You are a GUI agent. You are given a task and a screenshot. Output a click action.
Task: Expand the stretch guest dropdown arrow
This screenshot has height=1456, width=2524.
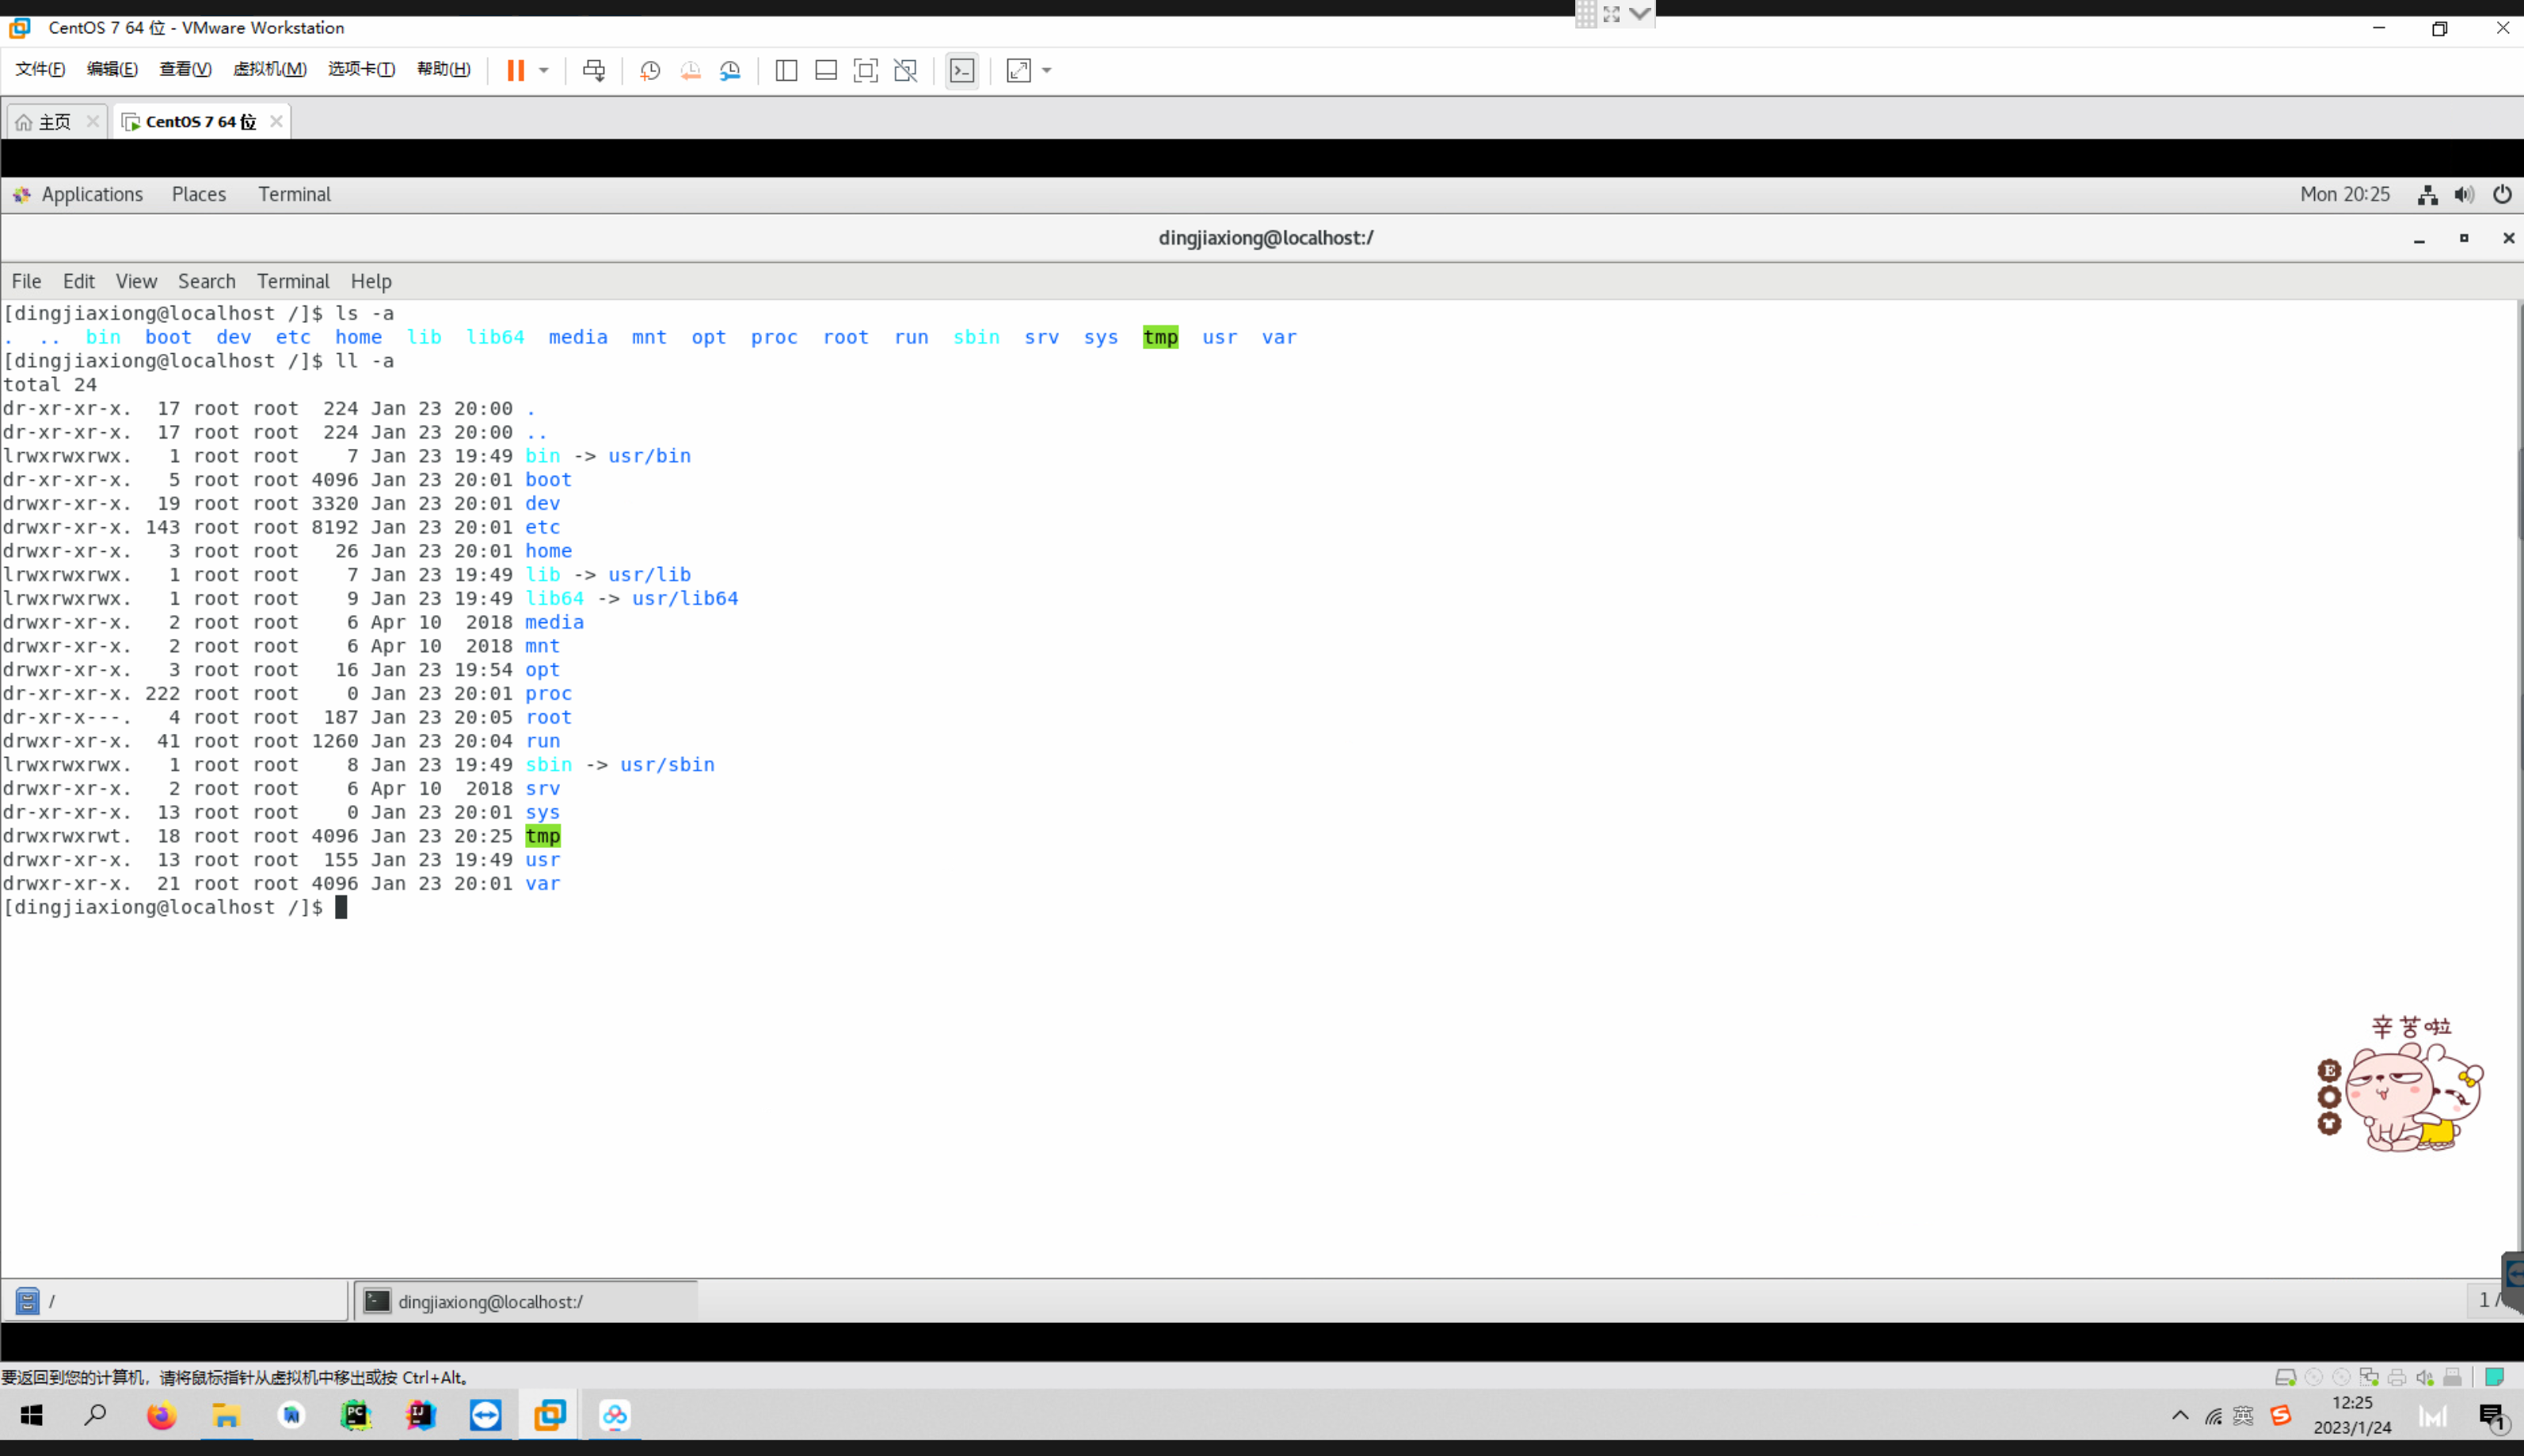pyautogui.click(x=1047, y=70)
